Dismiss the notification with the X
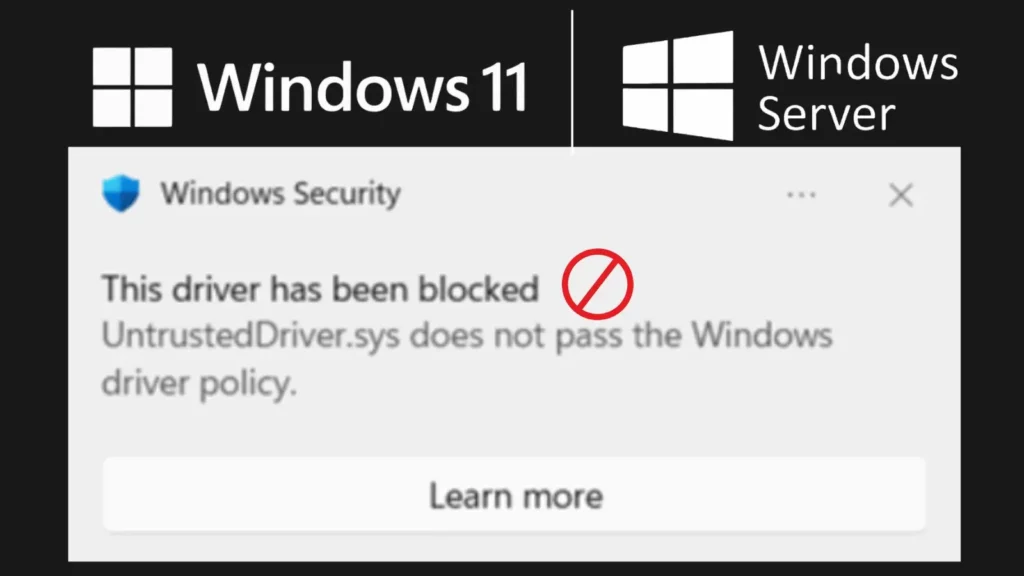Image resolution: width=1024 pixels, height=576 pixels. coord(901,196)
